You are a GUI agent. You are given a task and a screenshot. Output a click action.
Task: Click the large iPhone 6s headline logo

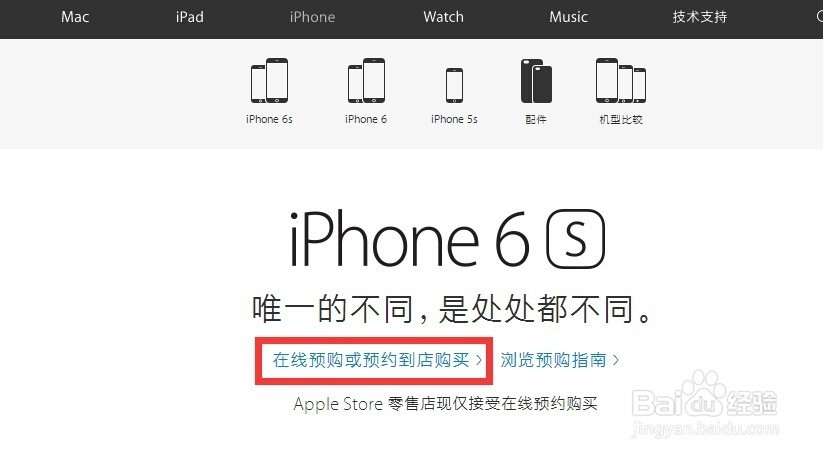[x=447, y=239]
